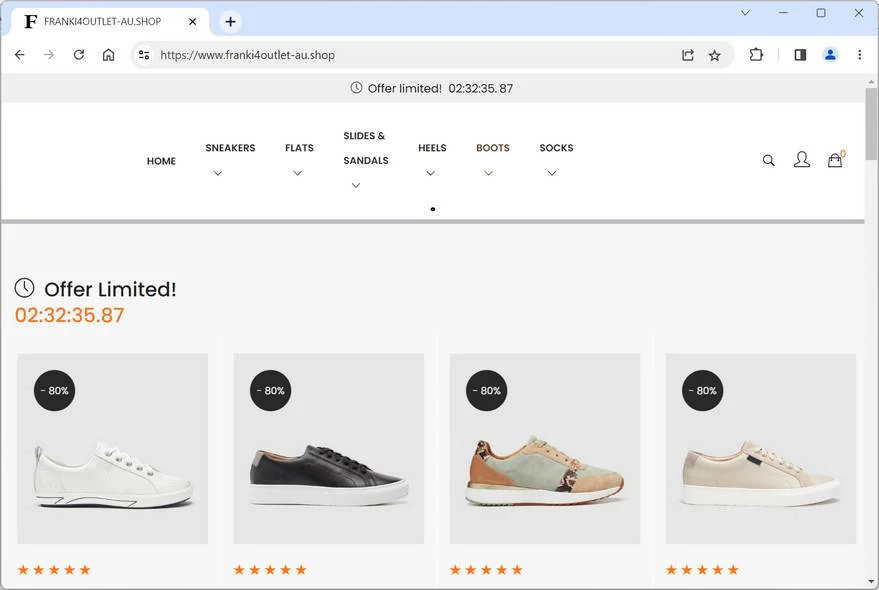Click the orange 02:32:35.87 countdown timer
879x590 pixels.
(70, 315)
